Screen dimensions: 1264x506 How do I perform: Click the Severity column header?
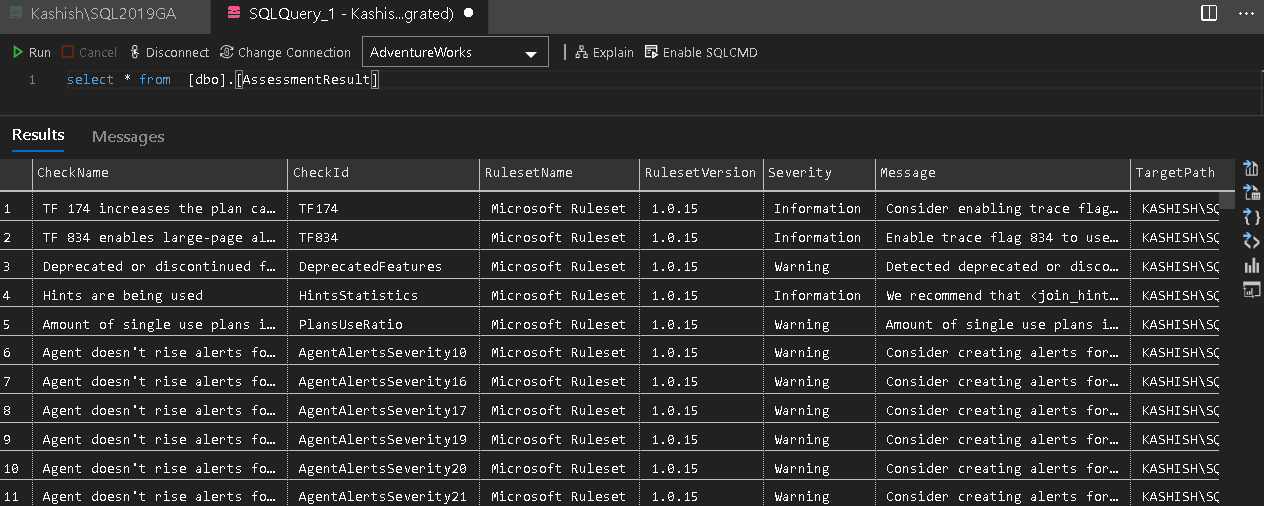point(800,172)
